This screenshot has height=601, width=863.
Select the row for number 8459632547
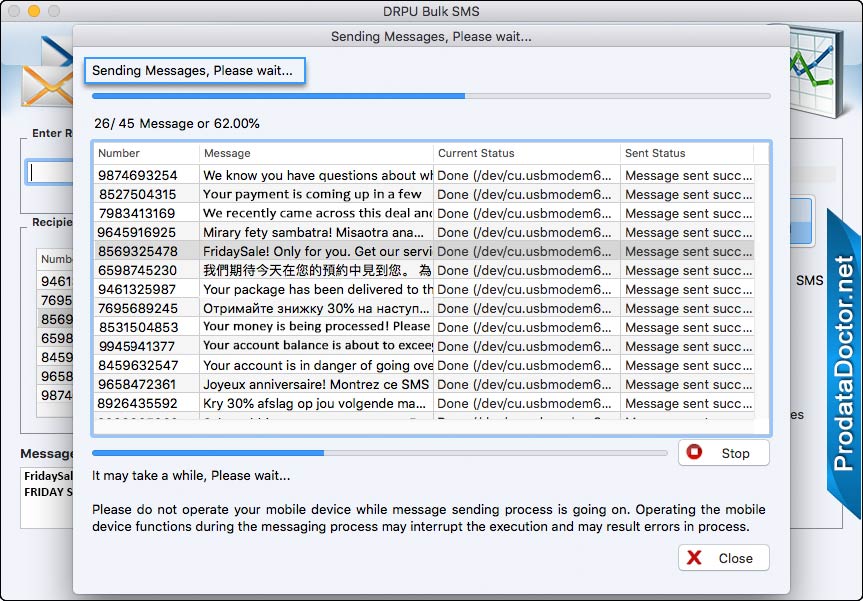tap(424, 365)
